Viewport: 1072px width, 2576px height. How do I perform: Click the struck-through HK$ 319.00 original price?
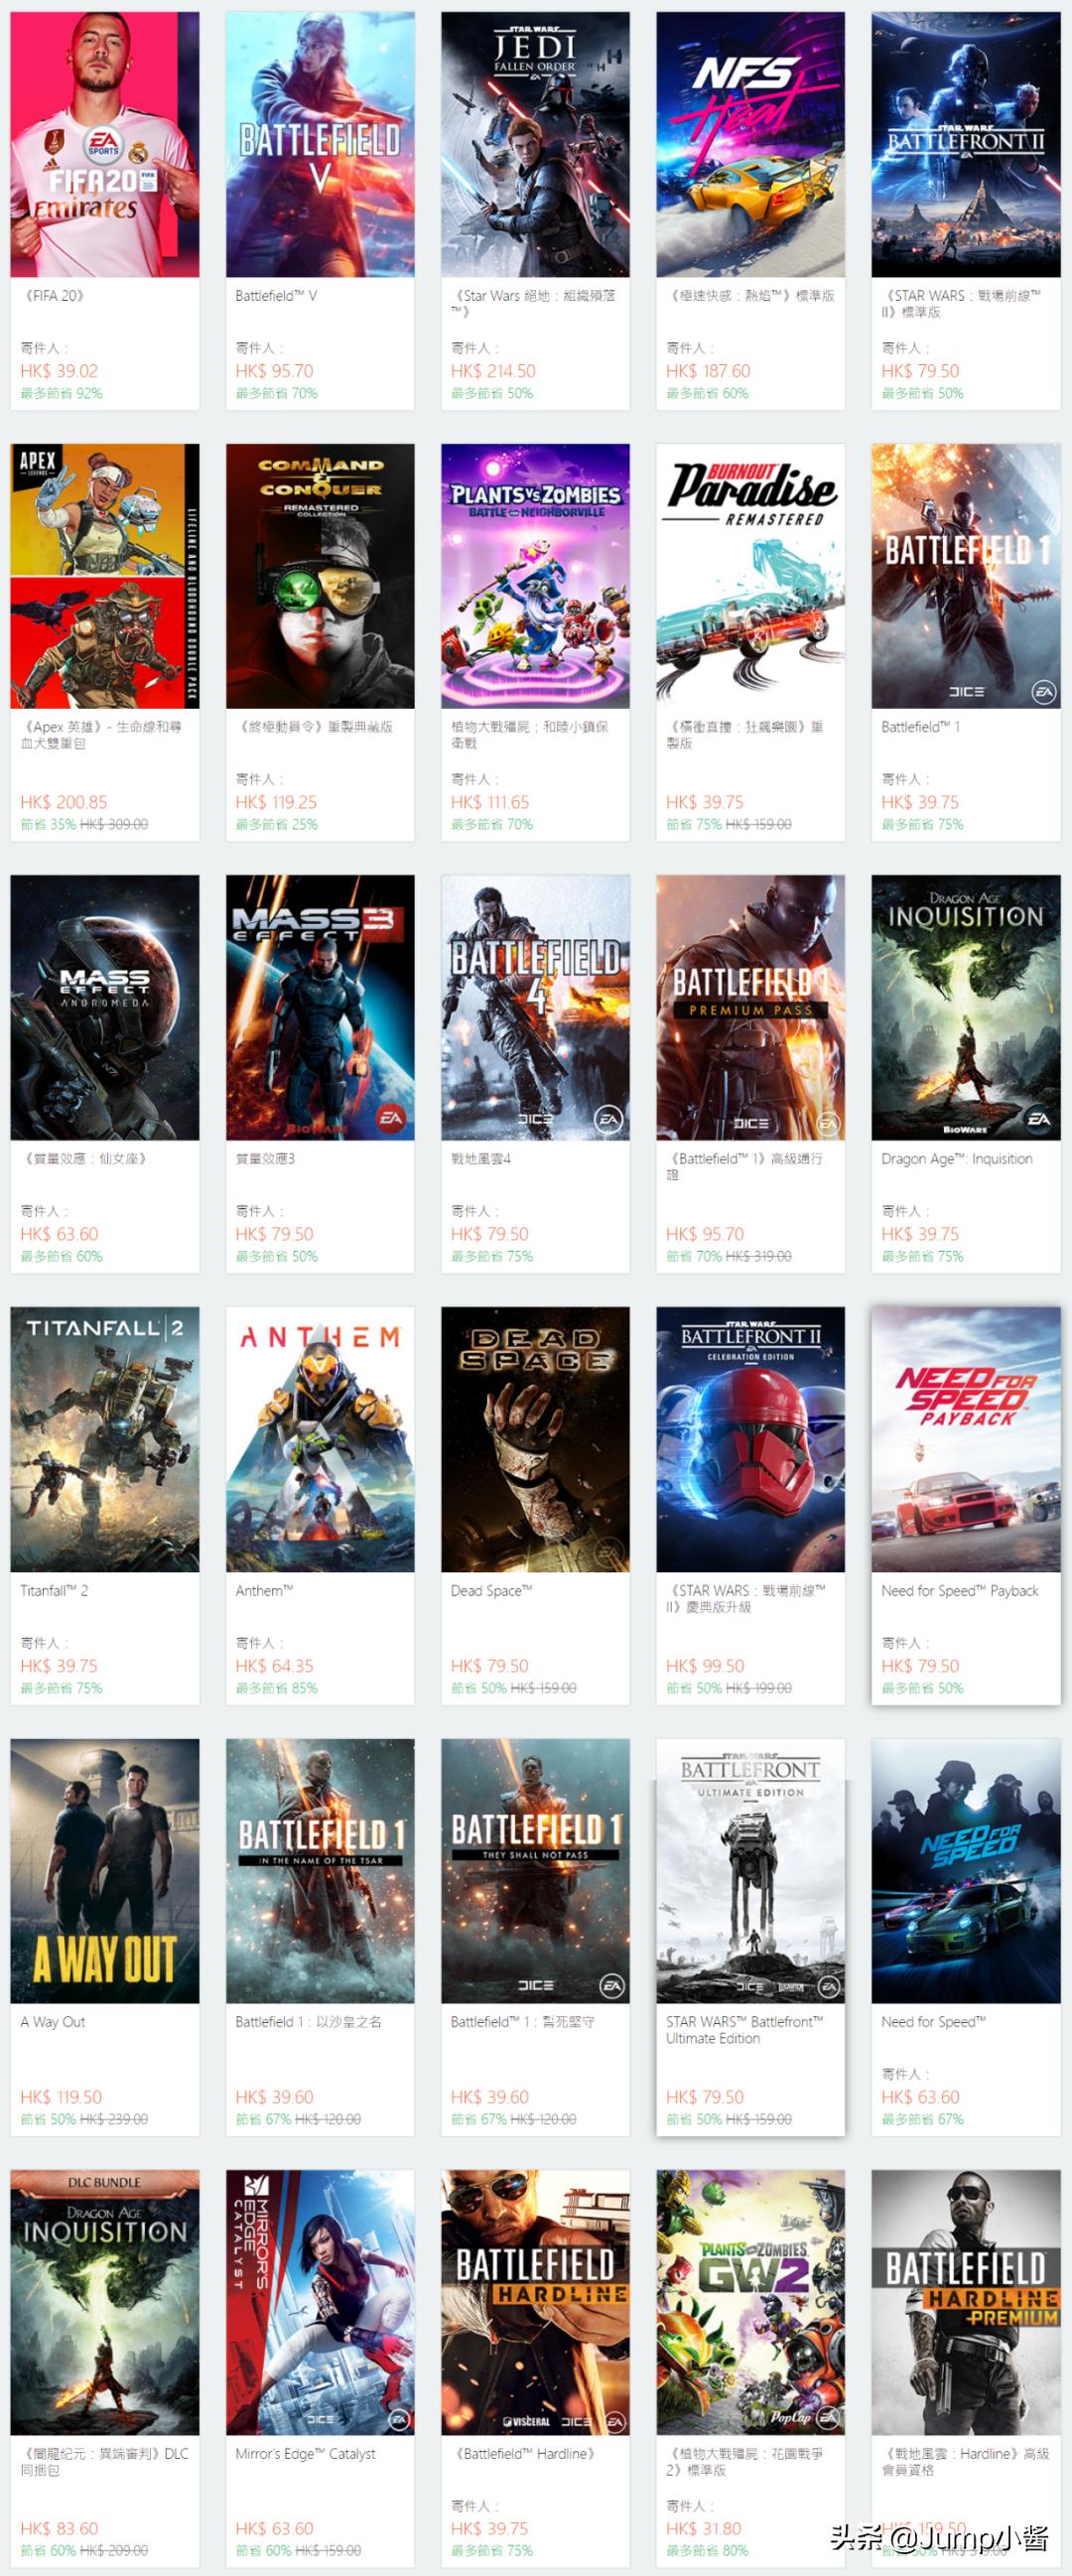coord(758,1256)
